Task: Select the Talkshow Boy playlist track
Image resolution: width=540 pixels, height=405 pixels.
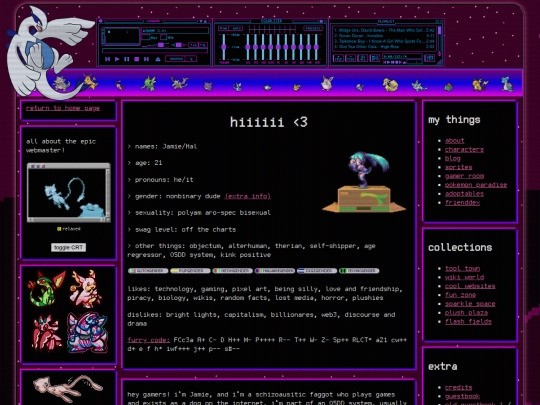Action: coord(384,41)
